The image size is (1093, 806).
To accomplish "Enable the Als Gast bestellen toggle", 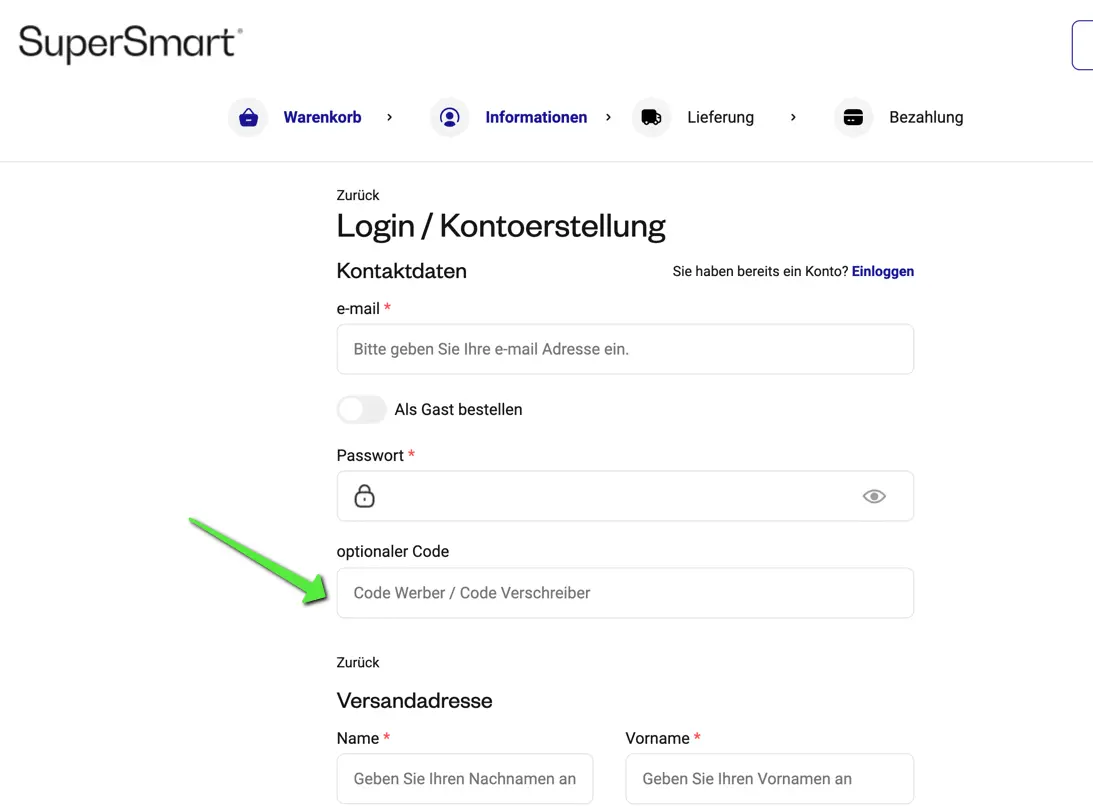I will coord(361,409).
